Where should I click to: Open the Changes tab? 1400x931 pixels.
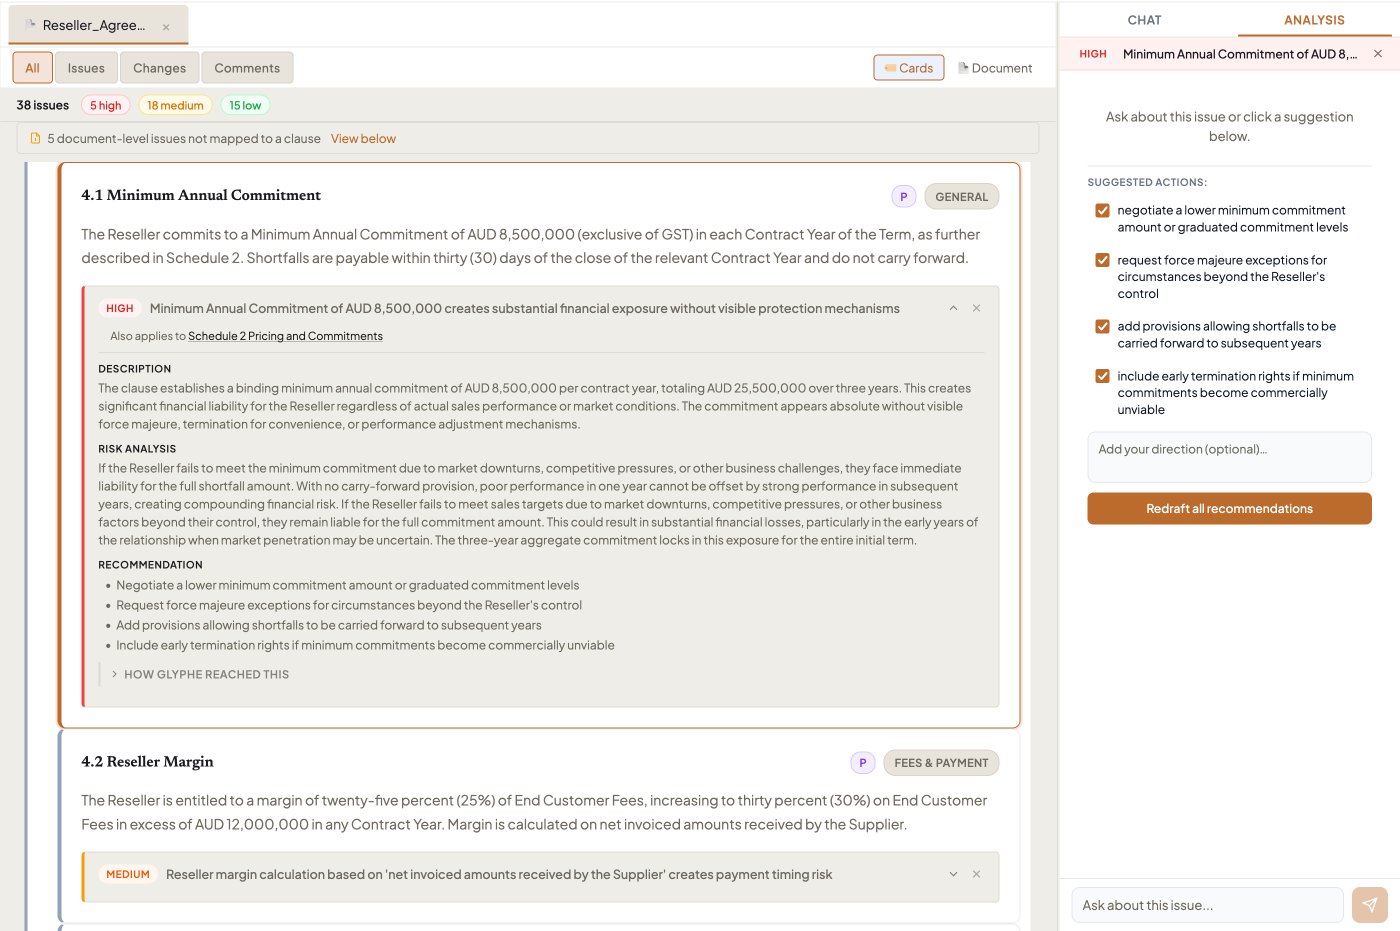click(159, 68)
